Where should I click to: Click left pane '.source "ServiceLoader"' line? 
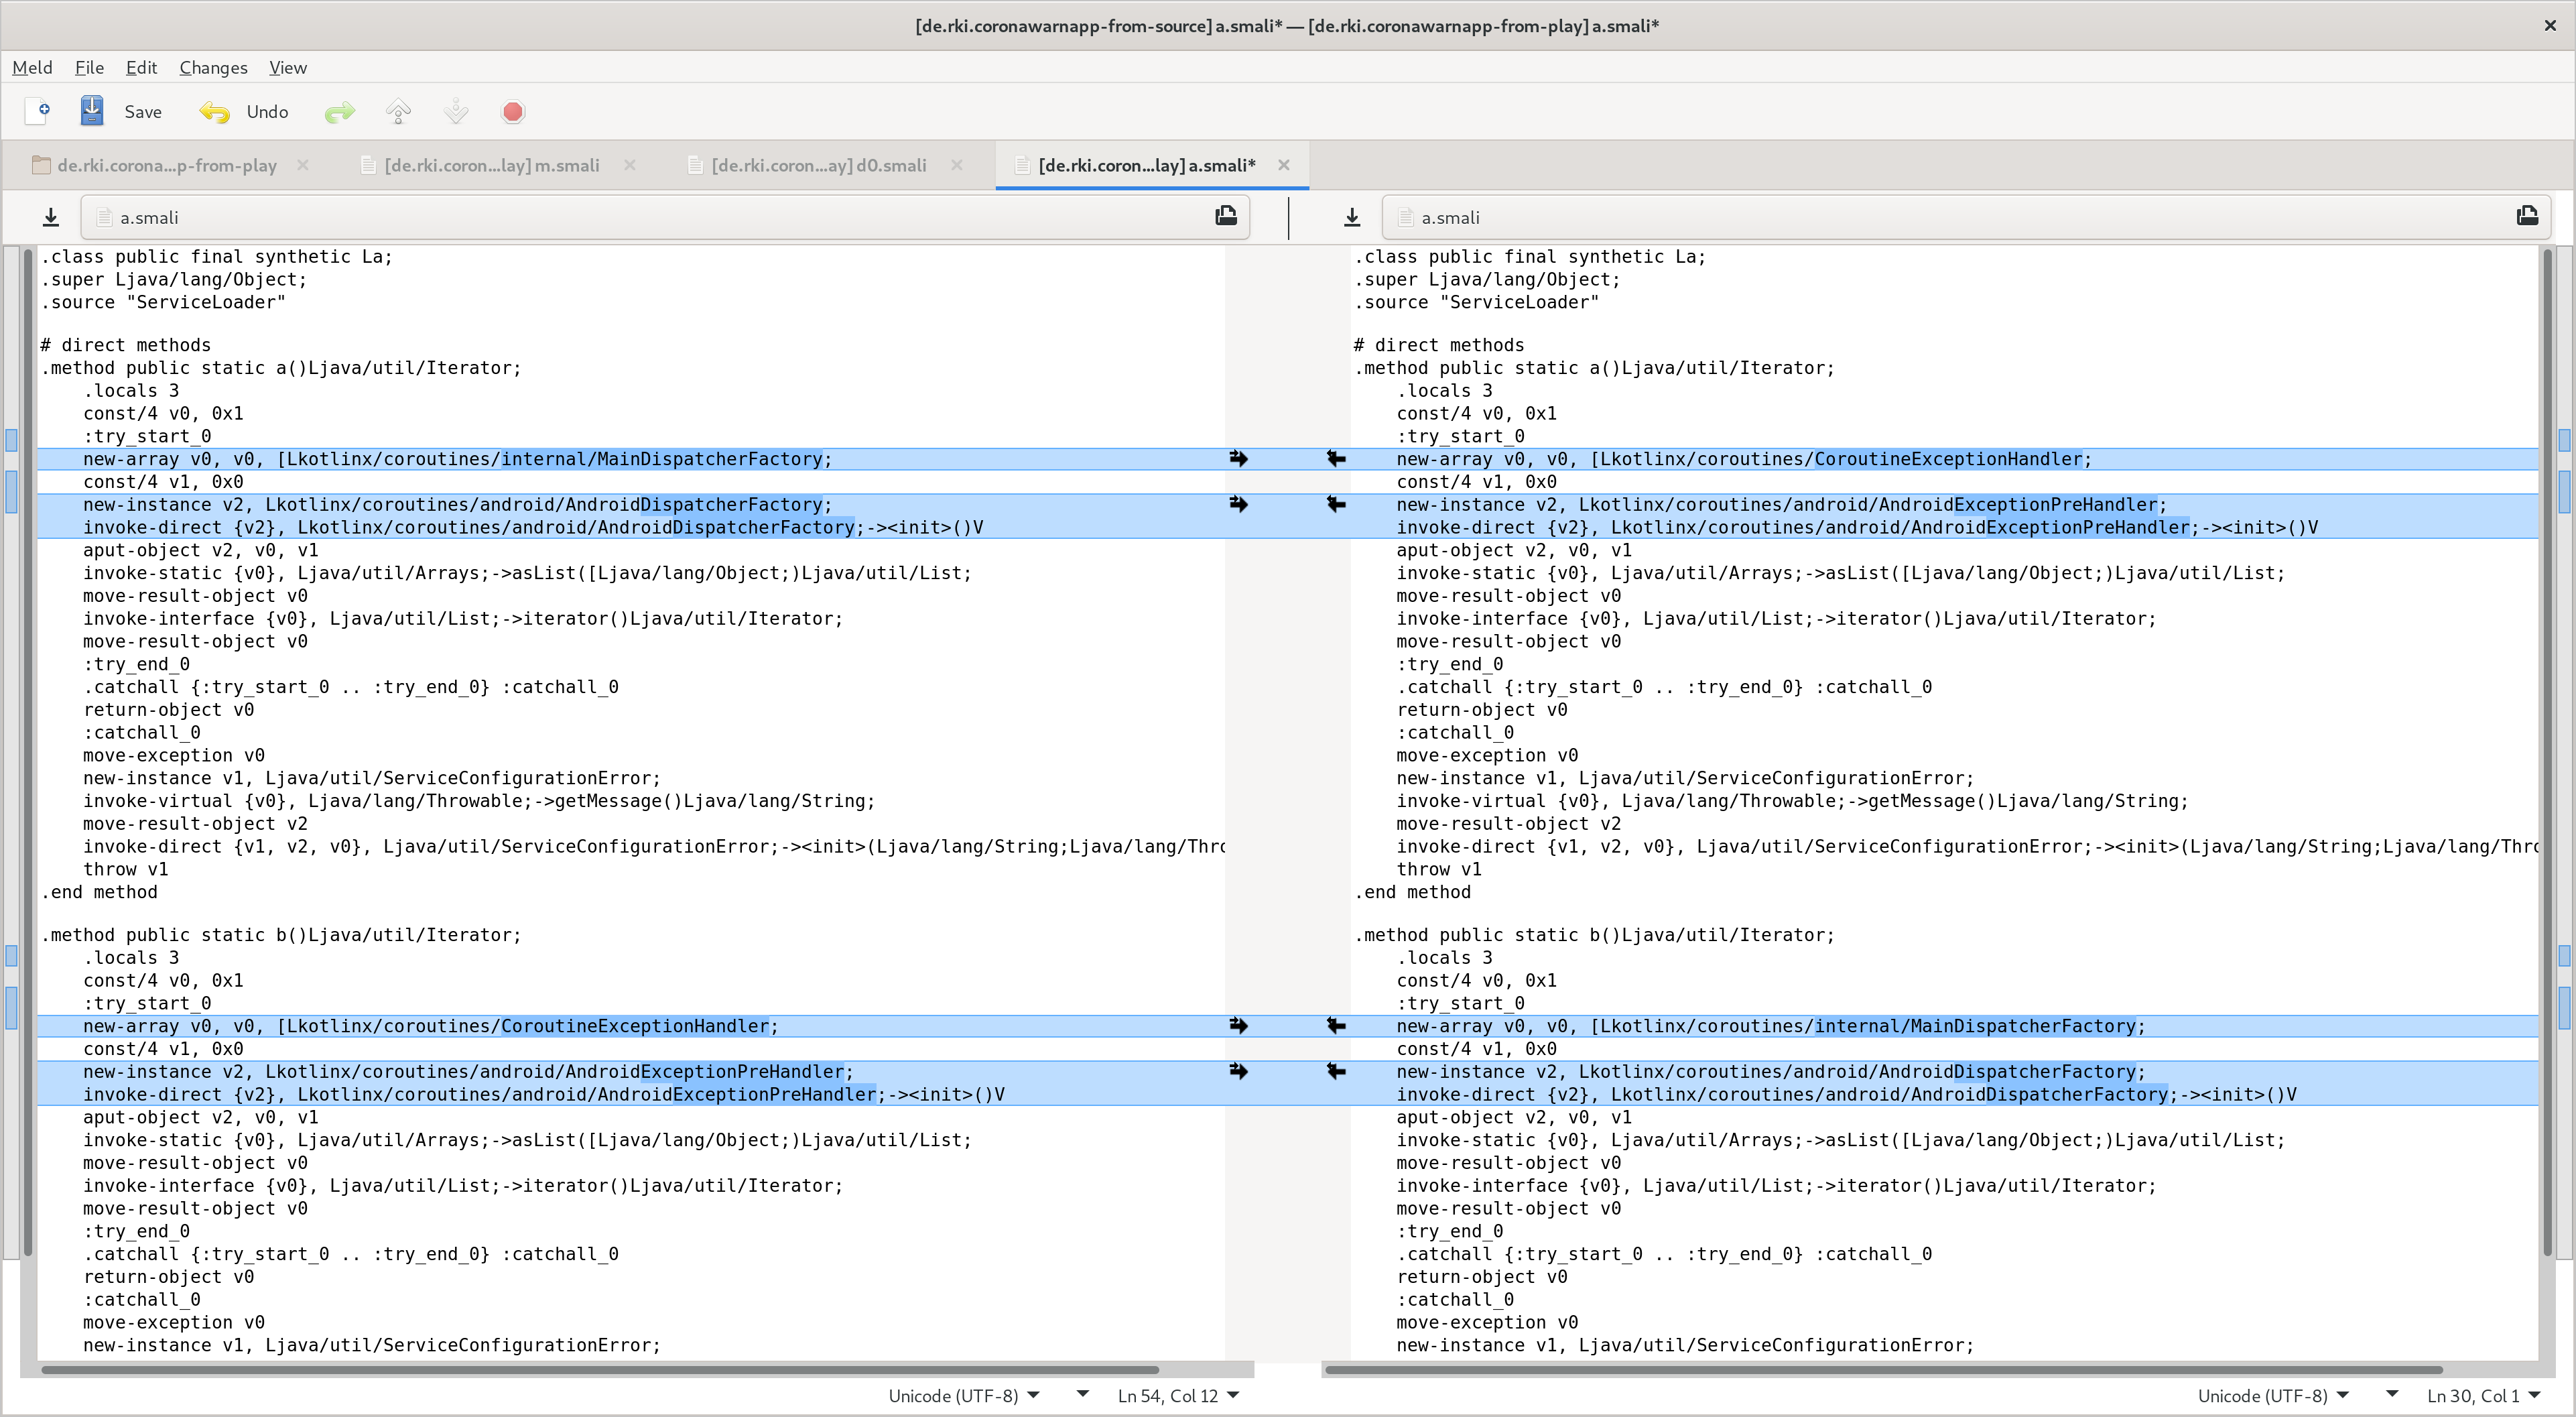[163, 302]
